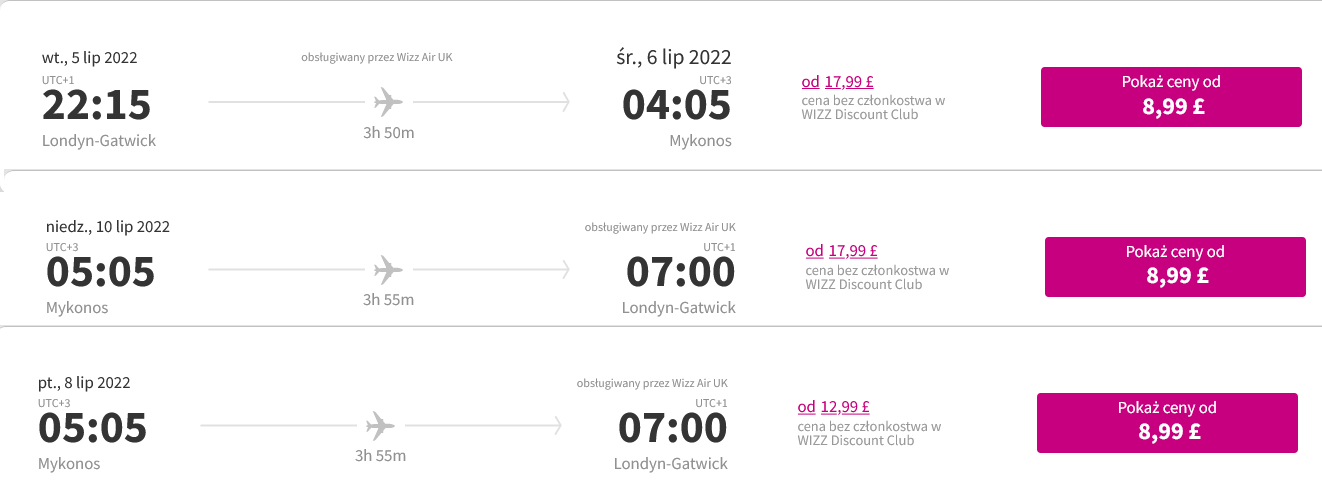Click the airplane icon on the 8 lip 2022 flight
The width and height of the screenshot is (1322, 485).
point(380,425)
